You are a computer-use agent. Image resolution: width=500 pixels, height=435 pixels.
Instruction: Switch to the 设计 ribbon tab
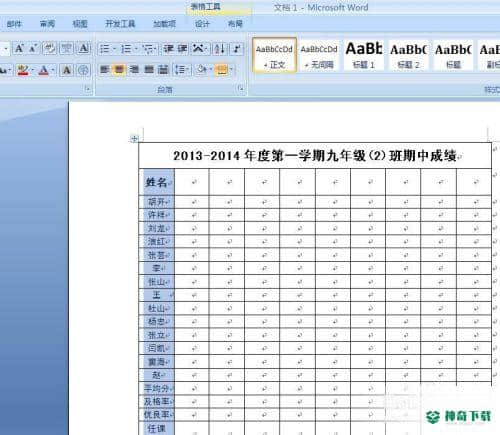click(202, 24)
